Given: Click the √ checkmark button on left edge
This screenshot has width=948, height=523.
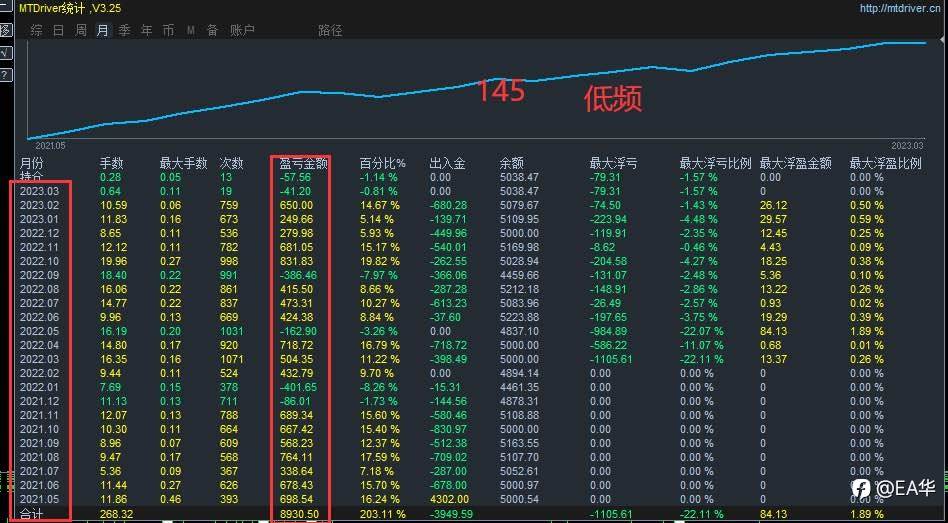Looking at the screenshot, I should pyautogui.click(x=5, y=53).
